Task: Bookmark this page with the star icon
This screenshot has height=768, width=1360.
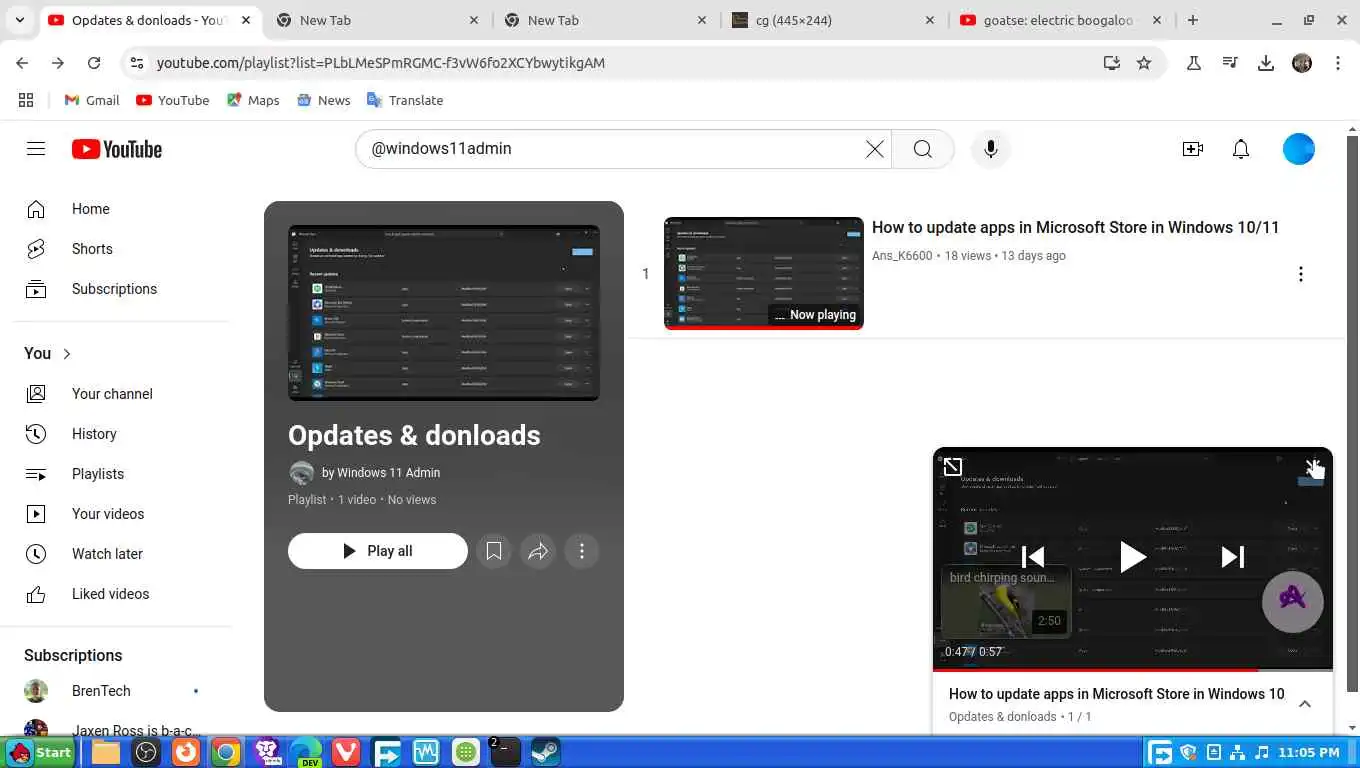Action: point(1144,63)
